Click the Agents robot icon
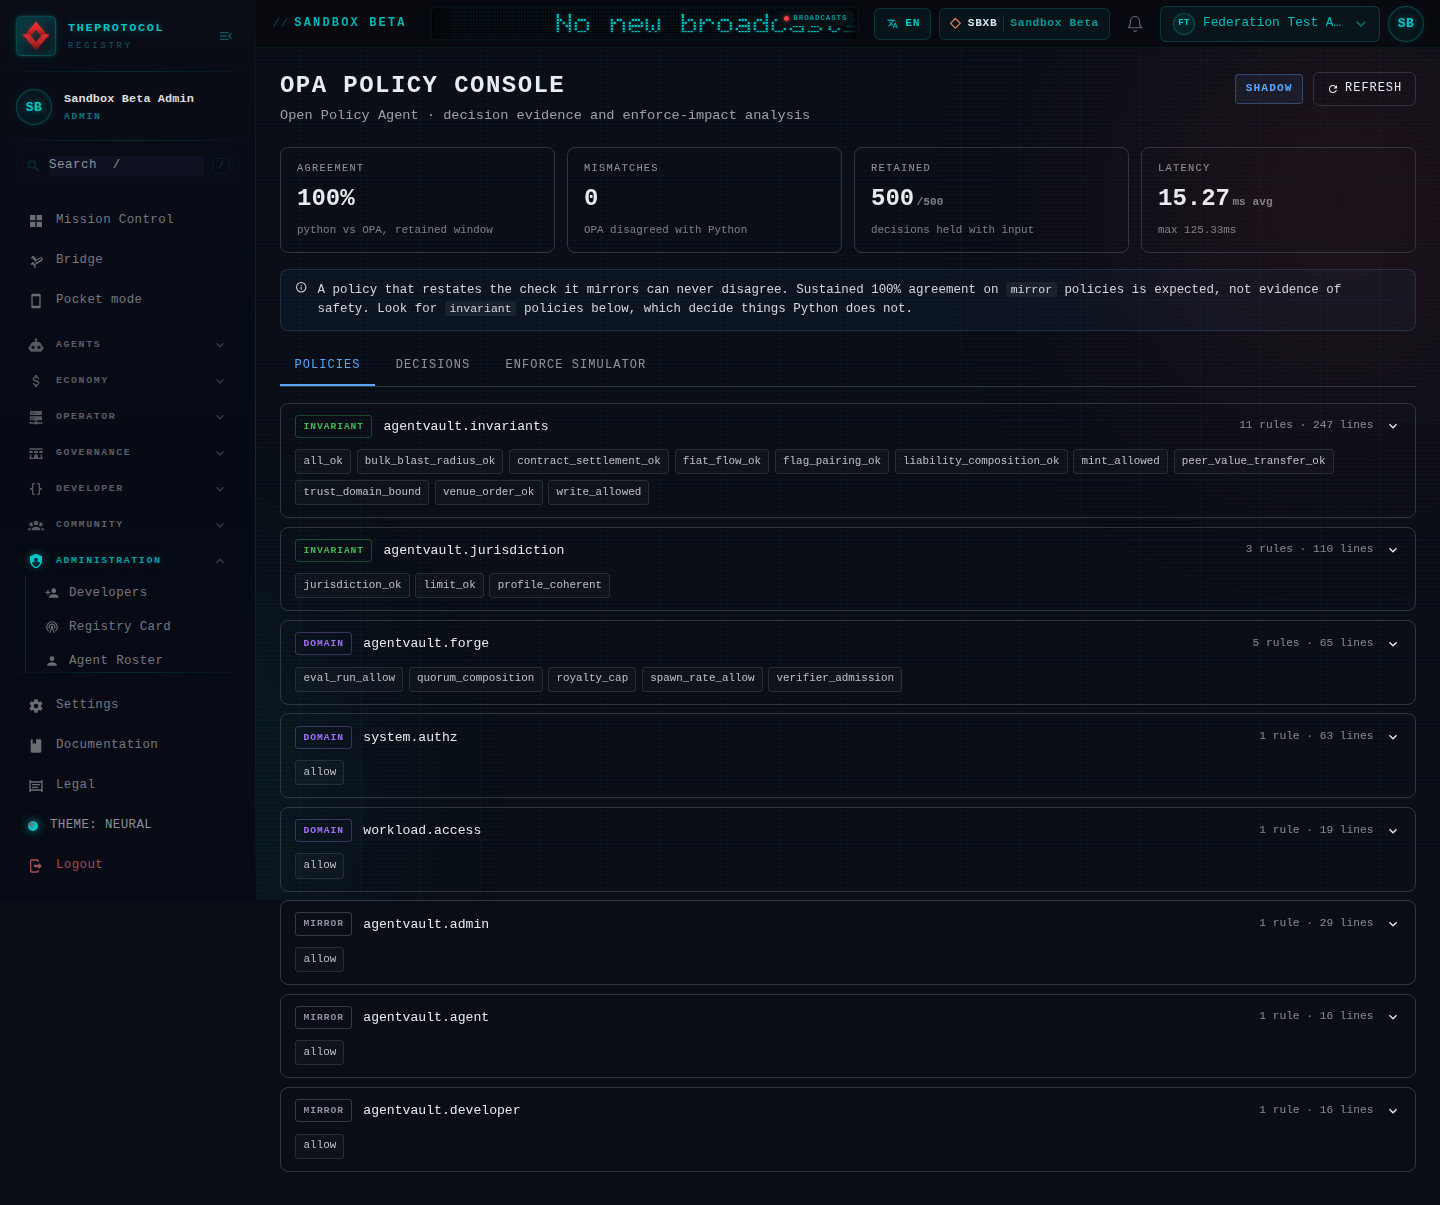1440x1205 pixels. (x=36, y=345)
